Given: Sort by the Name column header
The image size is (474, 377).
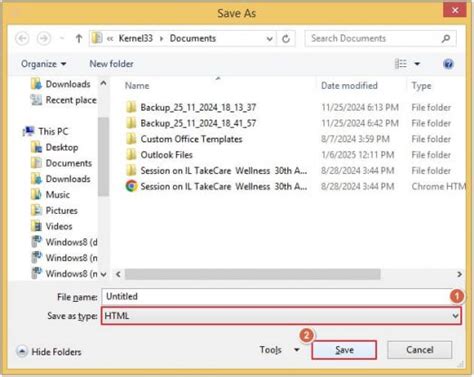Looking at the screenshot, I should click(137, 86).
